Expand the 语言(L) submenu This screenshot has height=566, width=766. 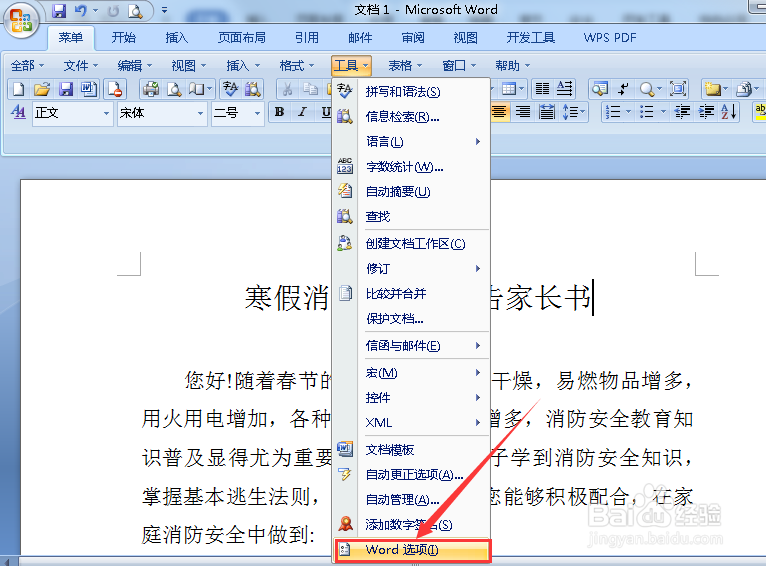(411, 142)
